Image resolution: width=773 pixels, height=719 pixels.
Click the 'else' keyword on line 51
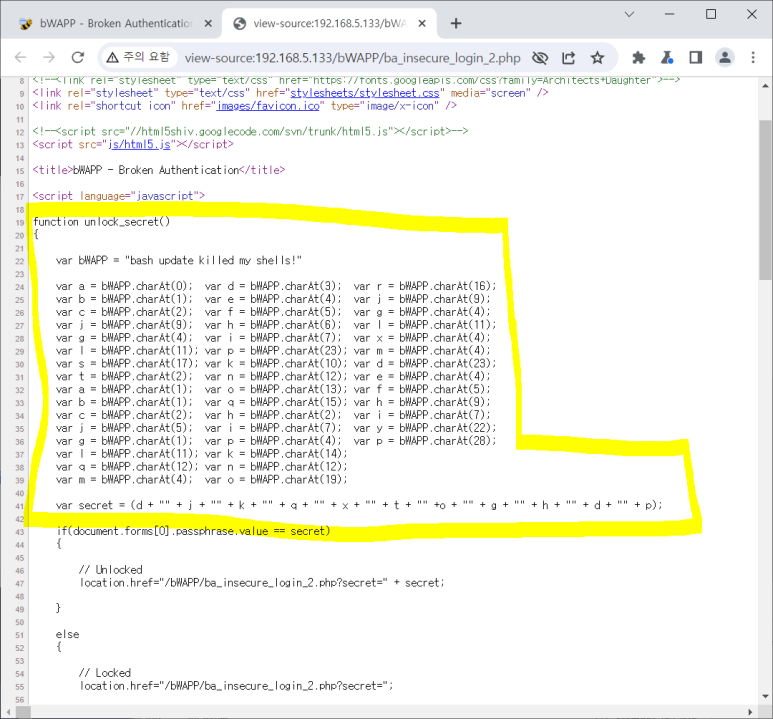pyautogui.click(x=67, y=634)
